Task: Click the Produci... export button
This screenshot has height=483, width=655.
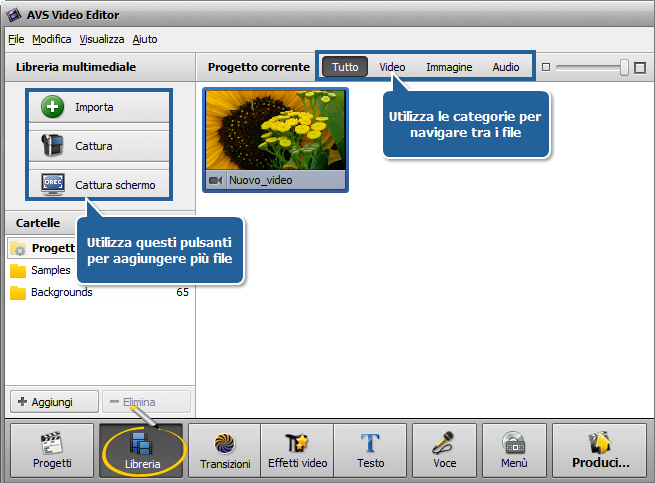Action: [600, 450]
